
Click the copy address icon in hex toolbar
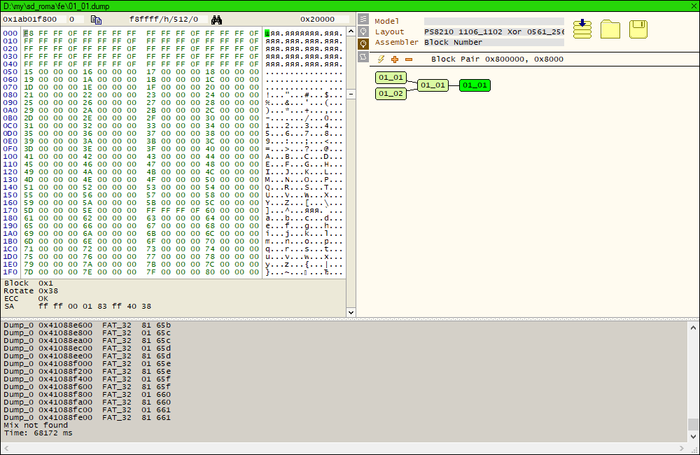(x=96, y=19)
